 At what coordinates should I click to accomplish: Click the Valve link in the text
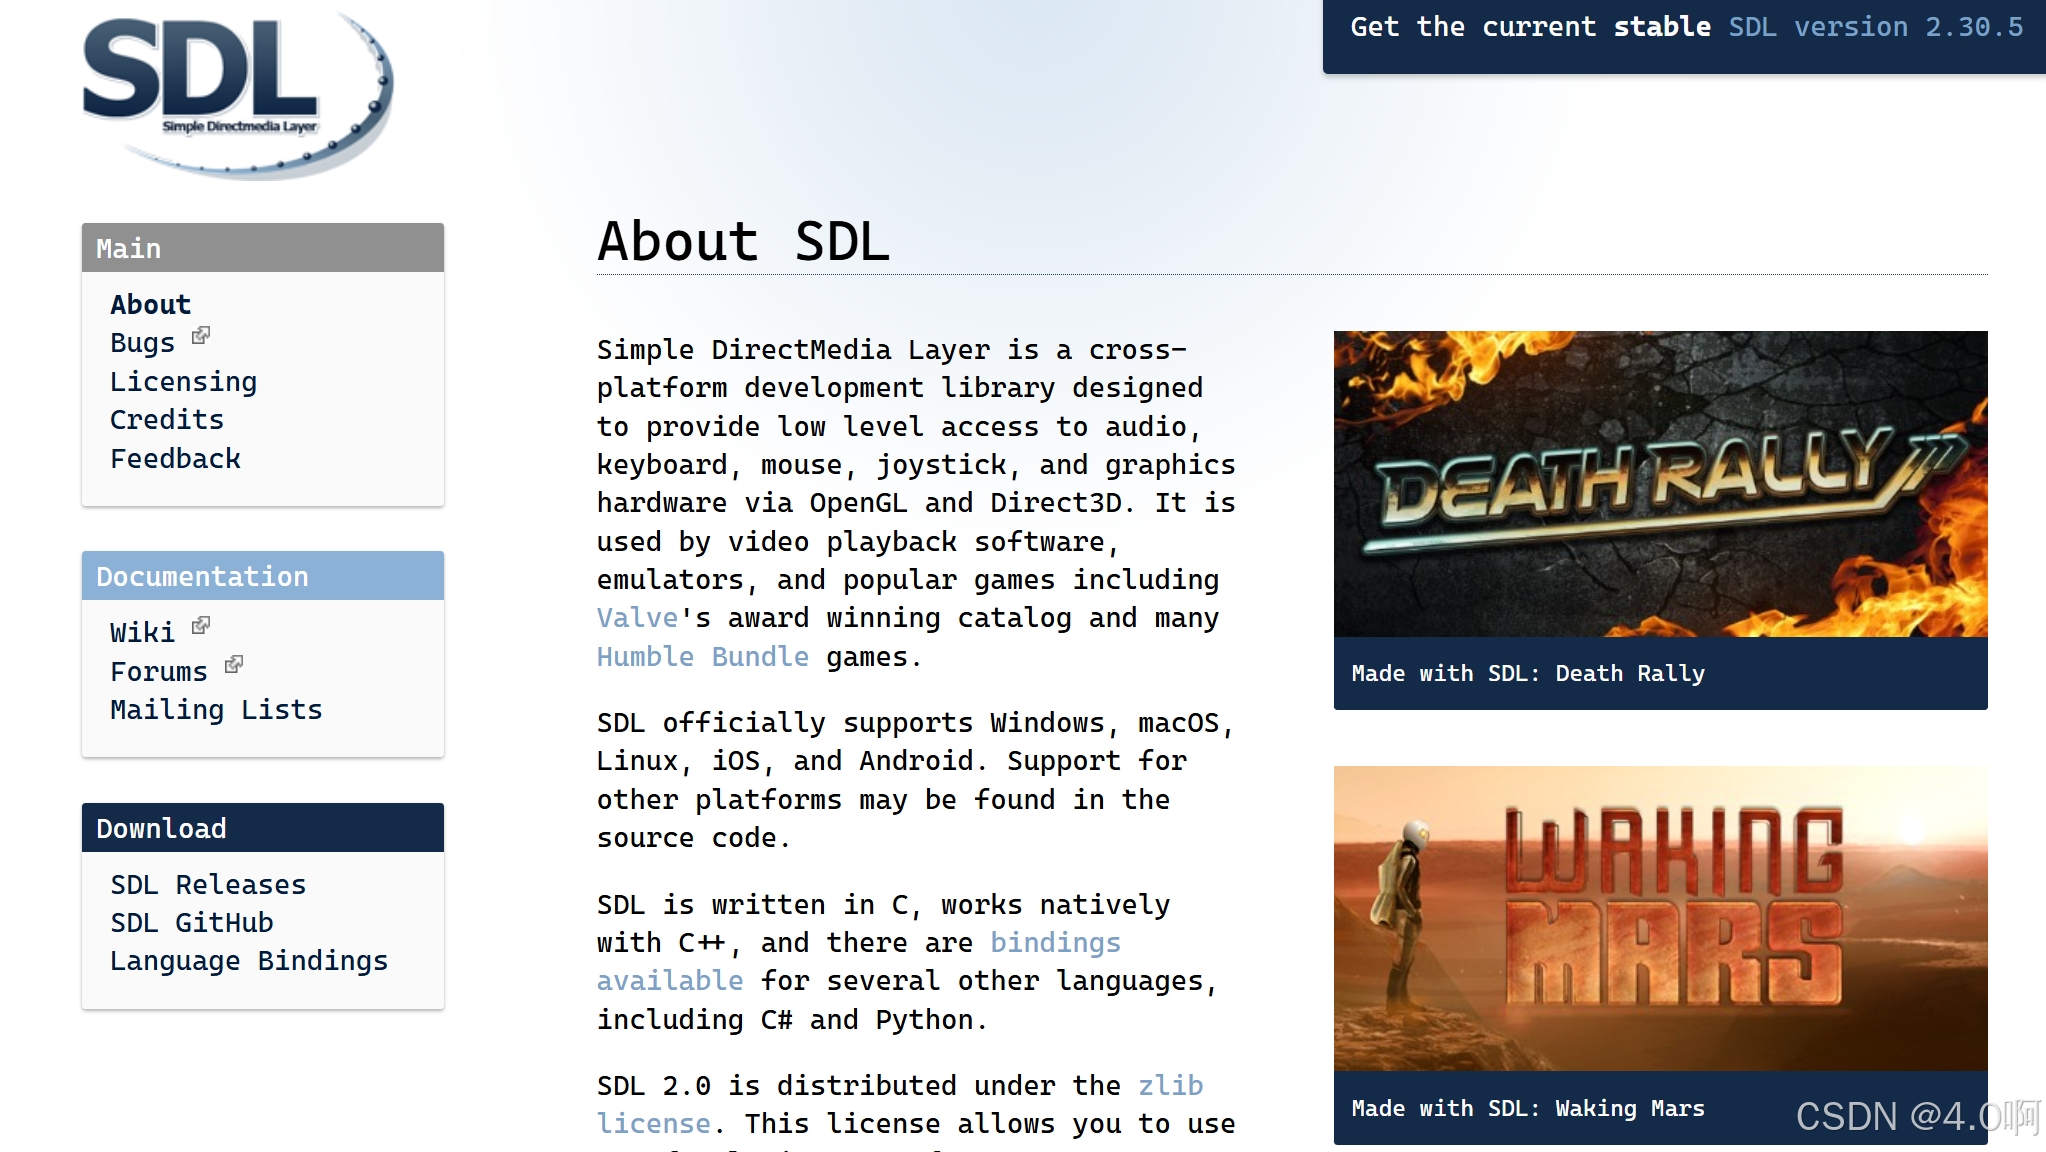[637, 617]
